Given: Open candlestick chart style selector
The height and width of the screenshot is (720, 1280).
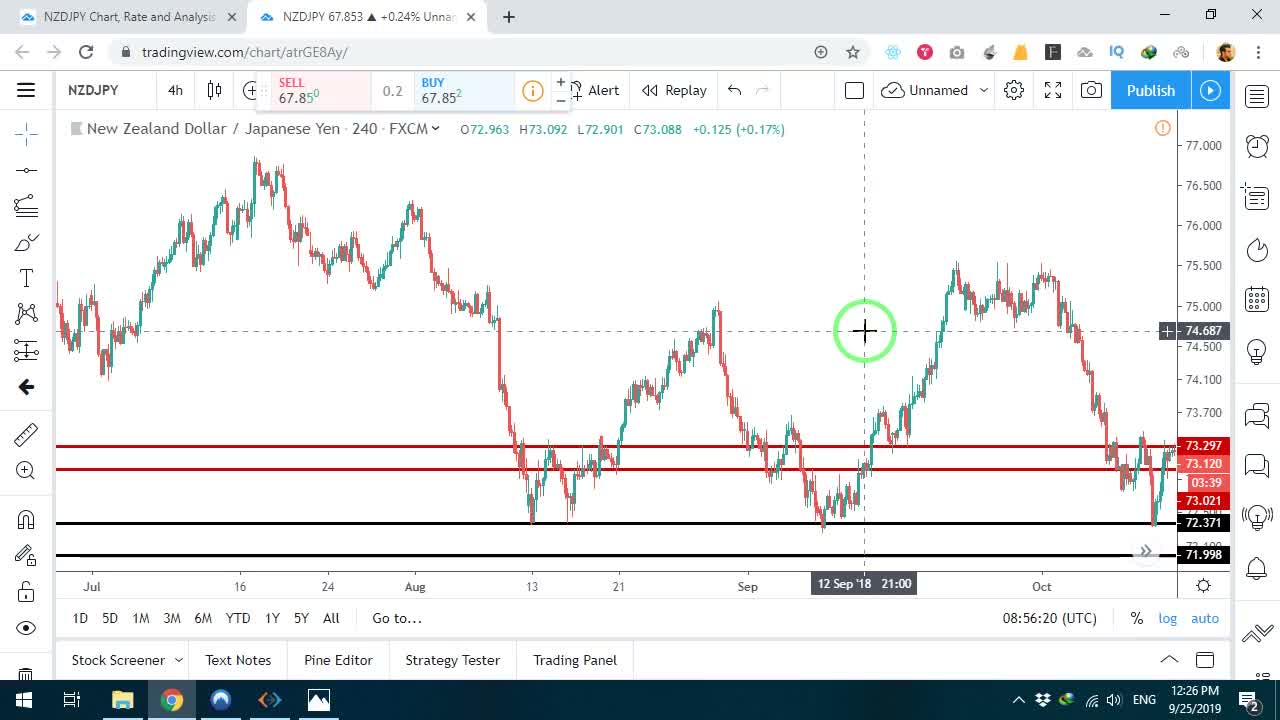Looking at the screenshot, I should [x=214, y=90].
